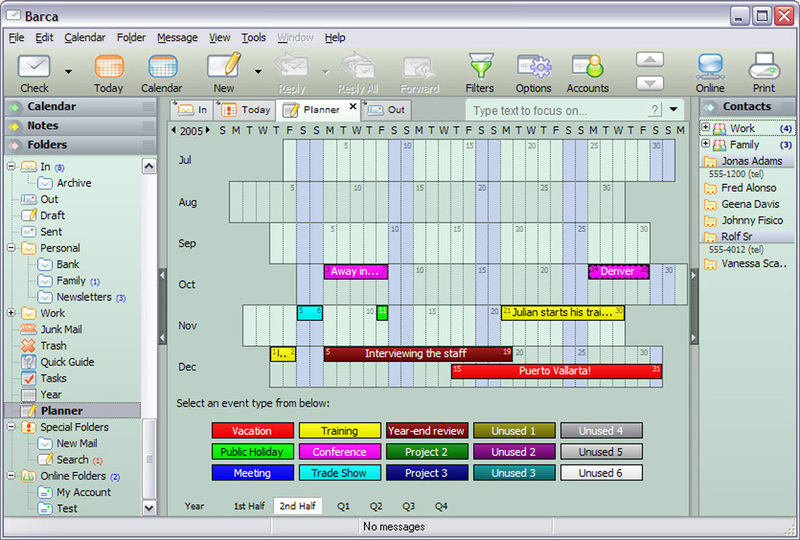Go to next year arrow
Viewport: 800px width, 540px height.
[x=208, y=131]
